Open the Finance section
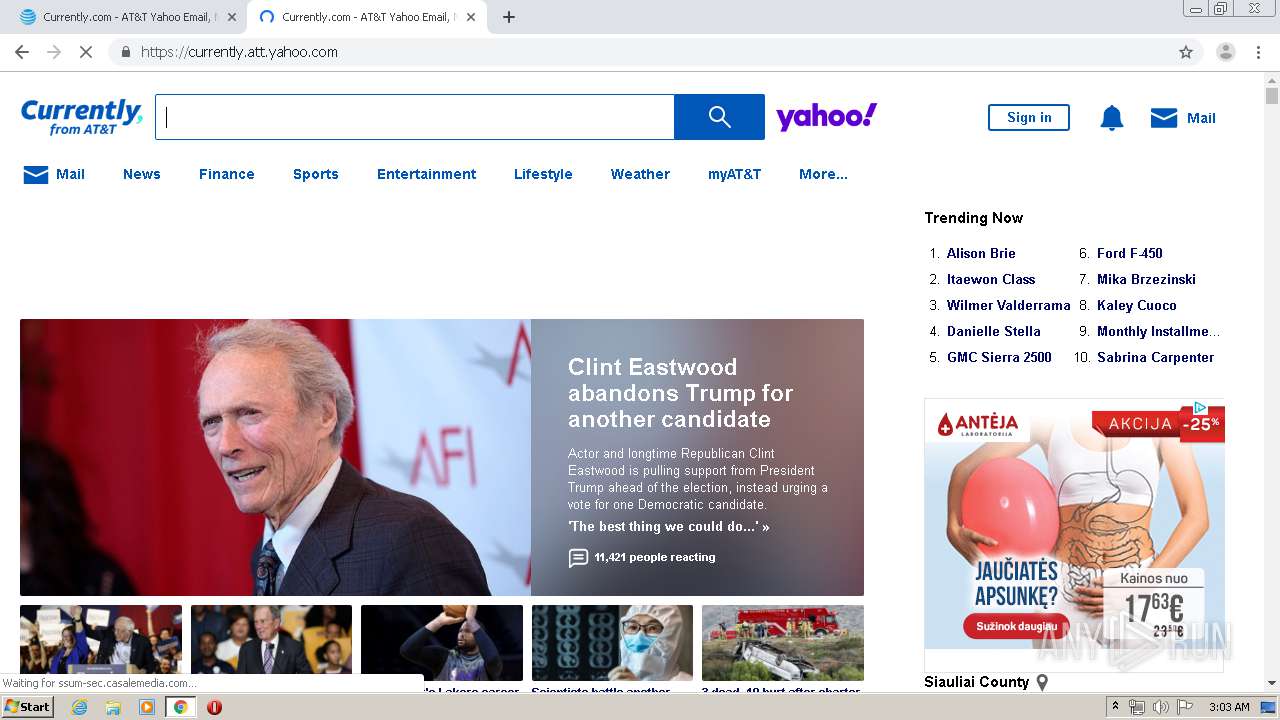The height and width of the screenshot is (720, 1280). pos(227,174)
